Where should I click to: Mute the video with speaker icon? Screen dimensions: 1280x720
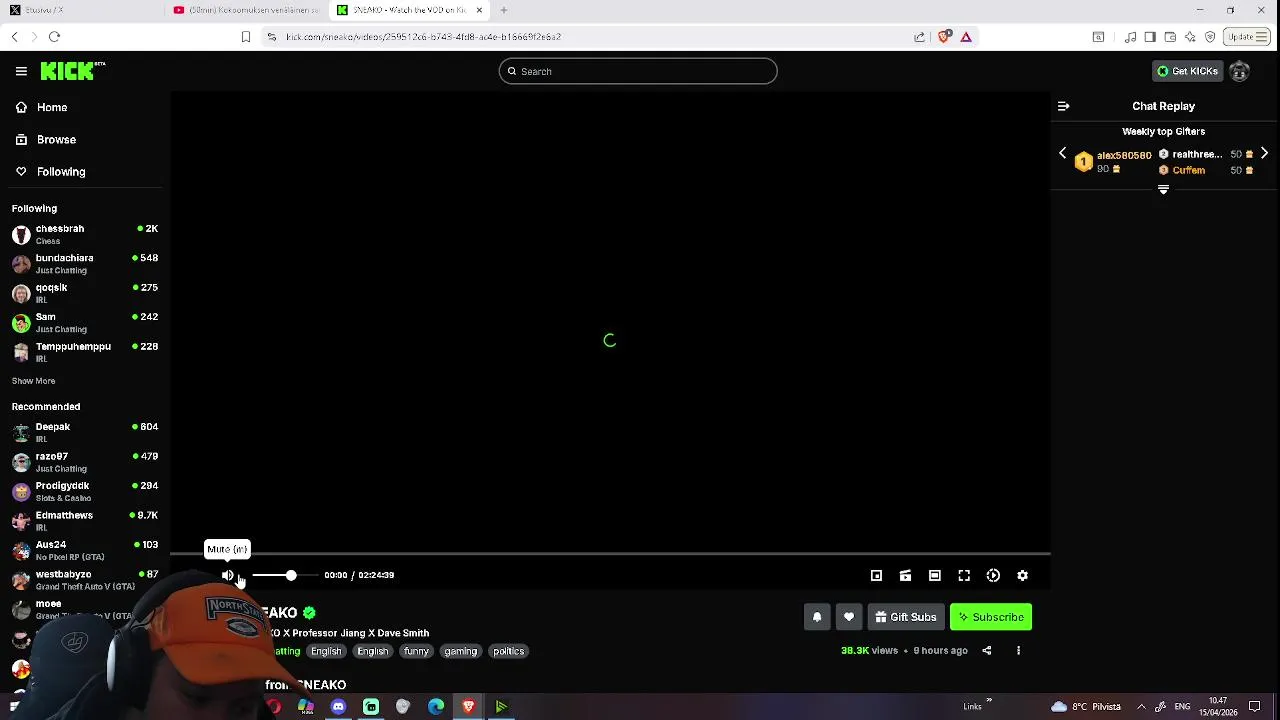click(228, 575)
